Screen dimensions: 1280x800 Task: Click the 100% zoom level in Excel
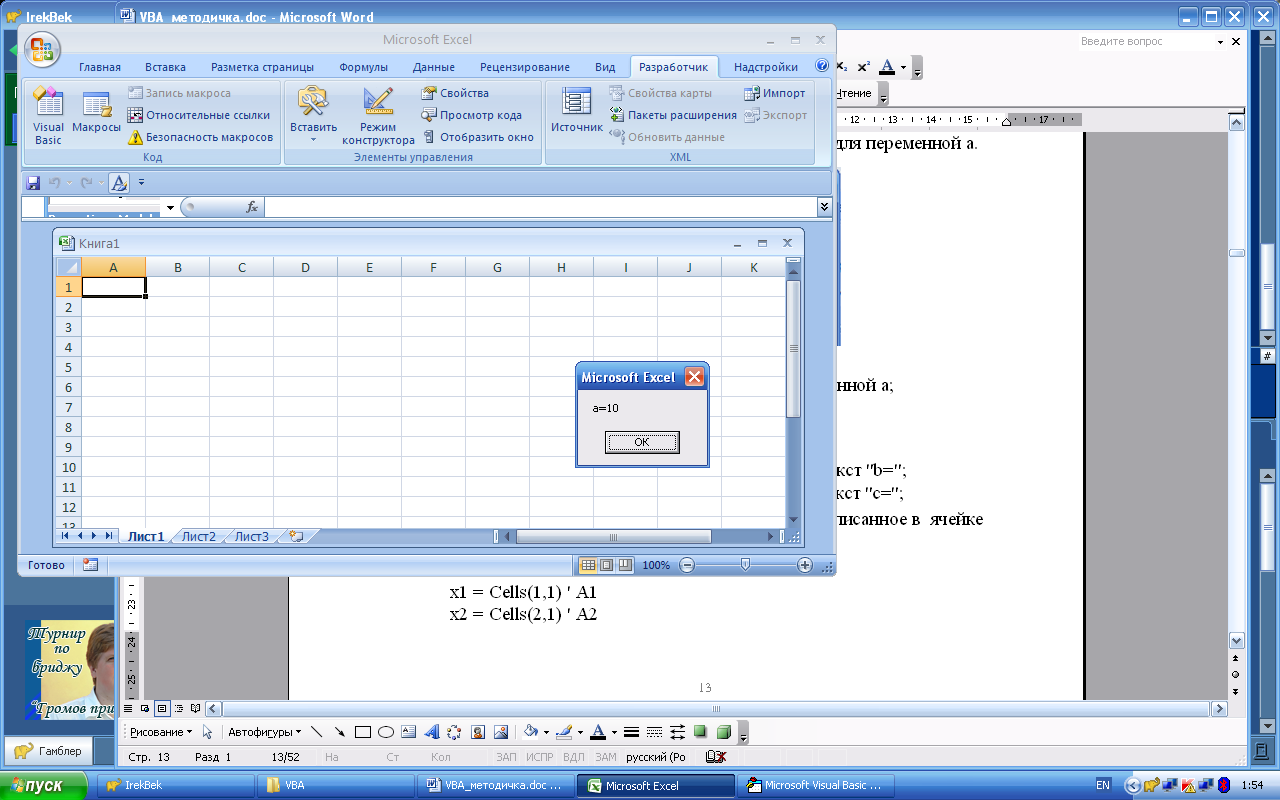click(x=656, y=565)
